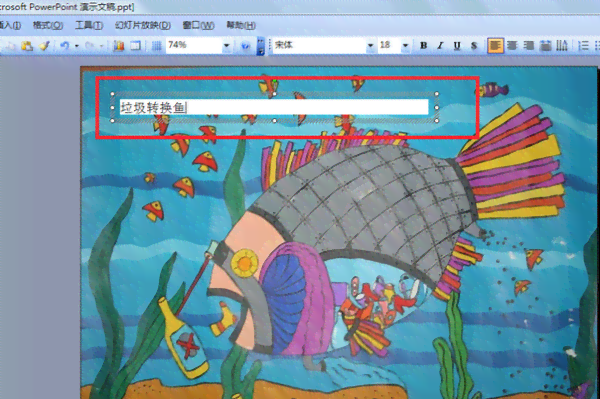The height and width of the screenshot is (399, 600).
Task: Open the blue Help icon
Action: pos(246,46)
